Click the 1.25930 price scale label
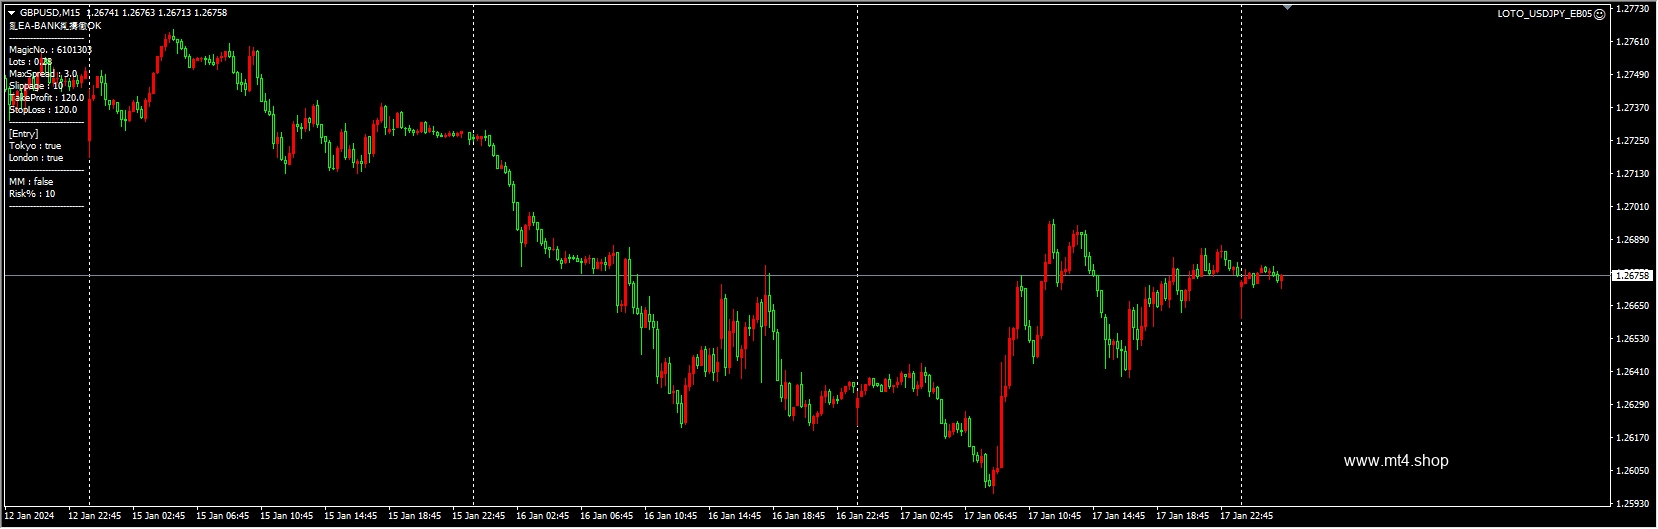The height and width of the screenshot is (529, 1658). [1632, 504]
